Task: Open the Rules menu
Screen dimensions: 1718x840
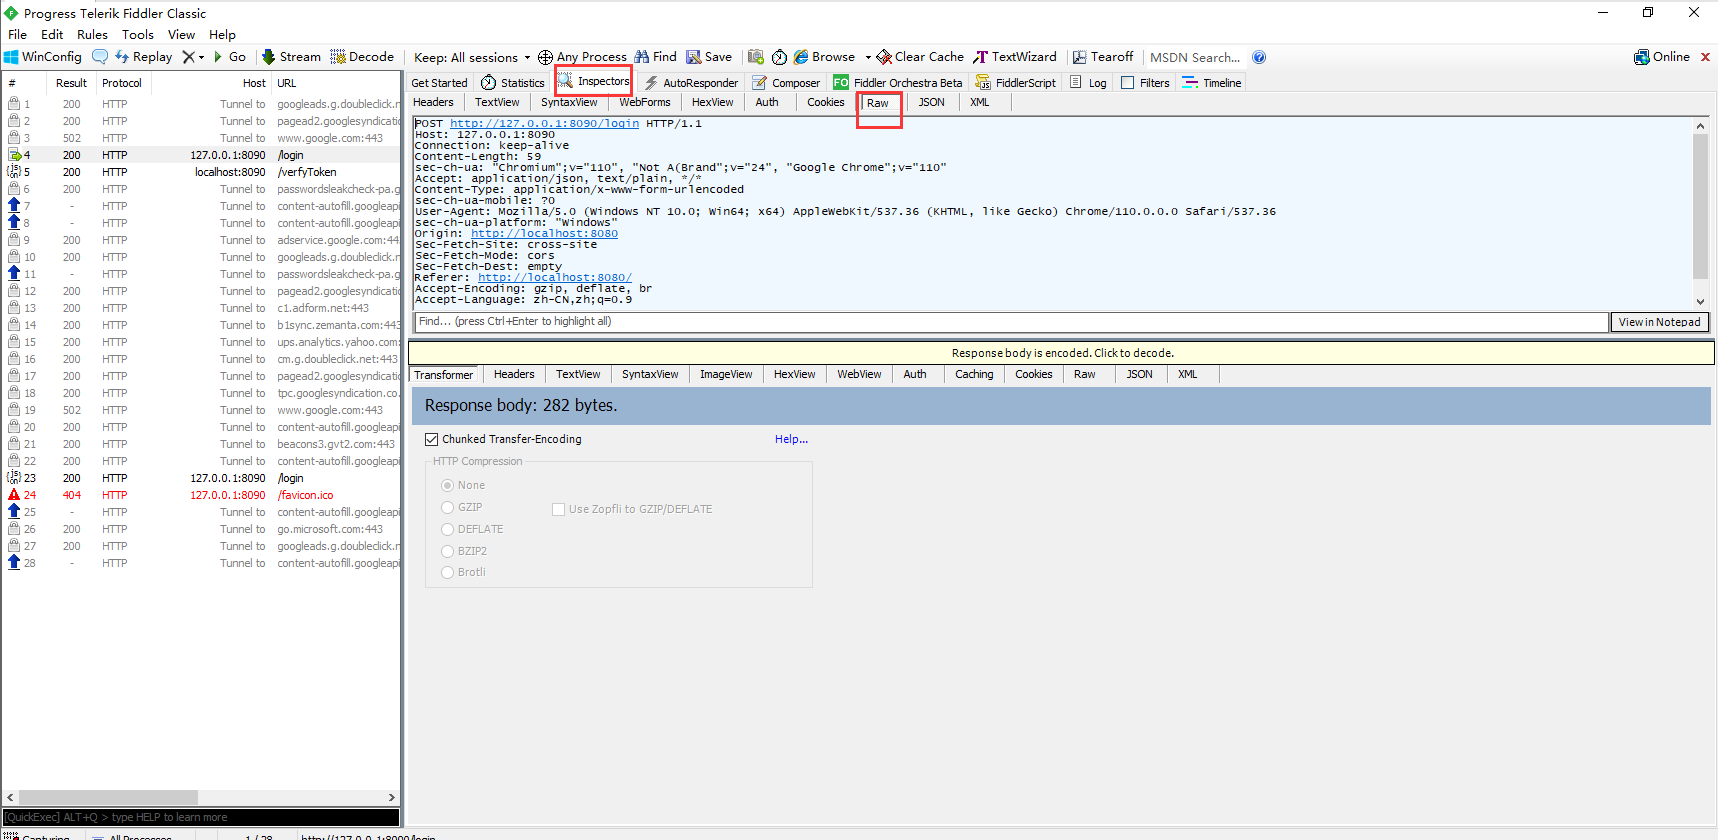Action: click(92, 34)
